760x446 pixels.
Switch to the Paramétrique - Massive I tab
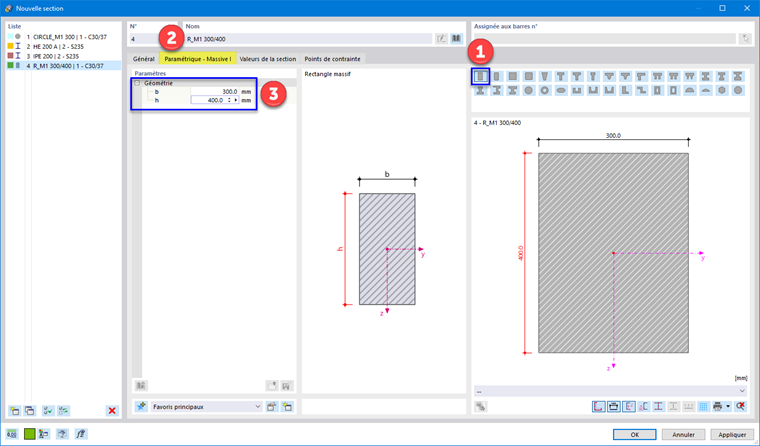pyautogui.click(x=198, y=59)
